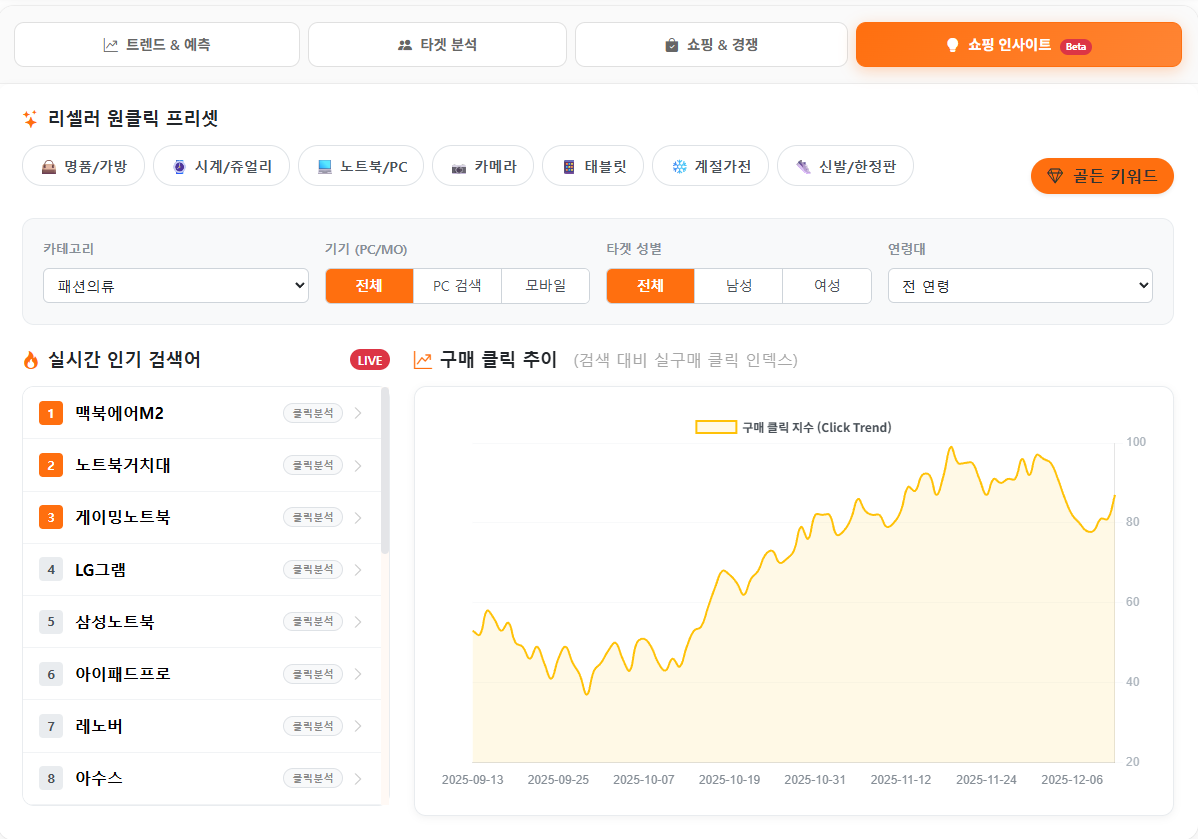
Task: Expand details for 맥북에어M2 keyword row
Action: click(x=358, y=413)
